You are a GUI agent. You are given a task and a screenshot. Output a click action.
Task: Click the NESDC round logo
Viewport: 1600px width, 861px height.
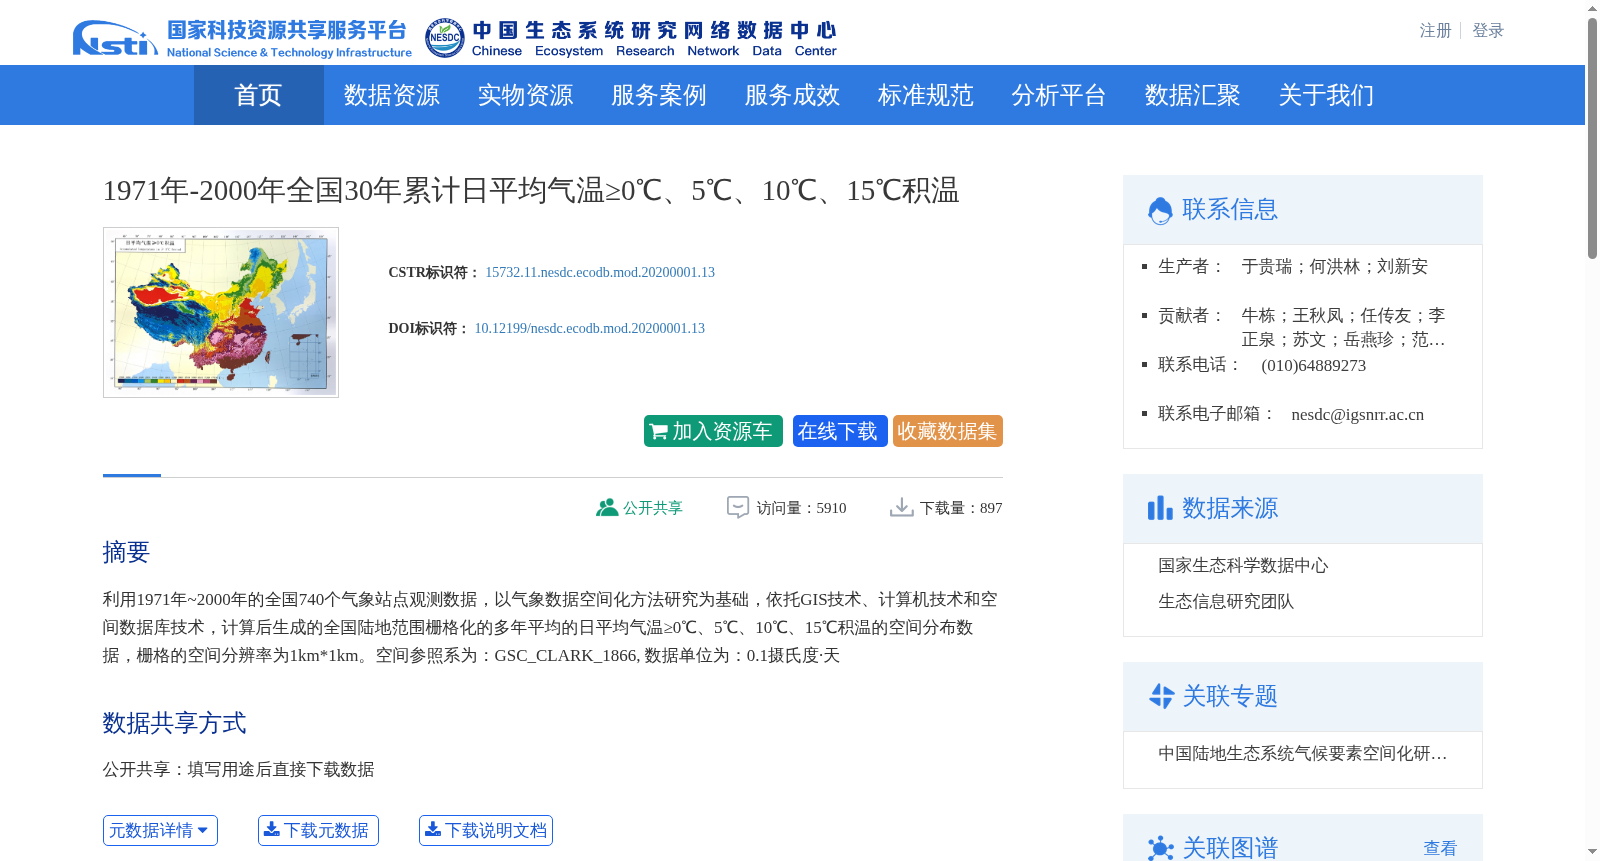[x=444, y=38]
